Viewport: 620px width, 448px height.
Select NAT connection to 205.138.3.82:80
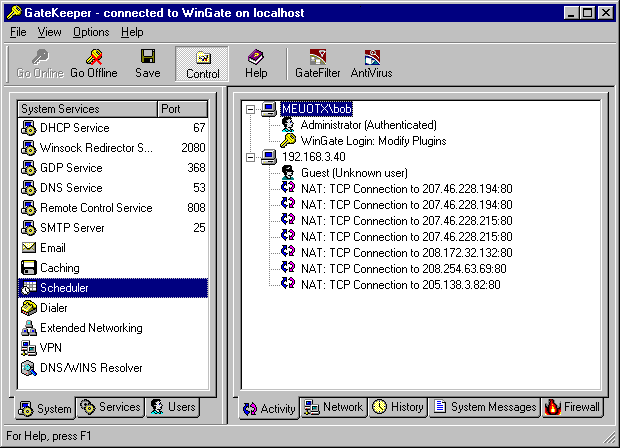click(401, 285)
